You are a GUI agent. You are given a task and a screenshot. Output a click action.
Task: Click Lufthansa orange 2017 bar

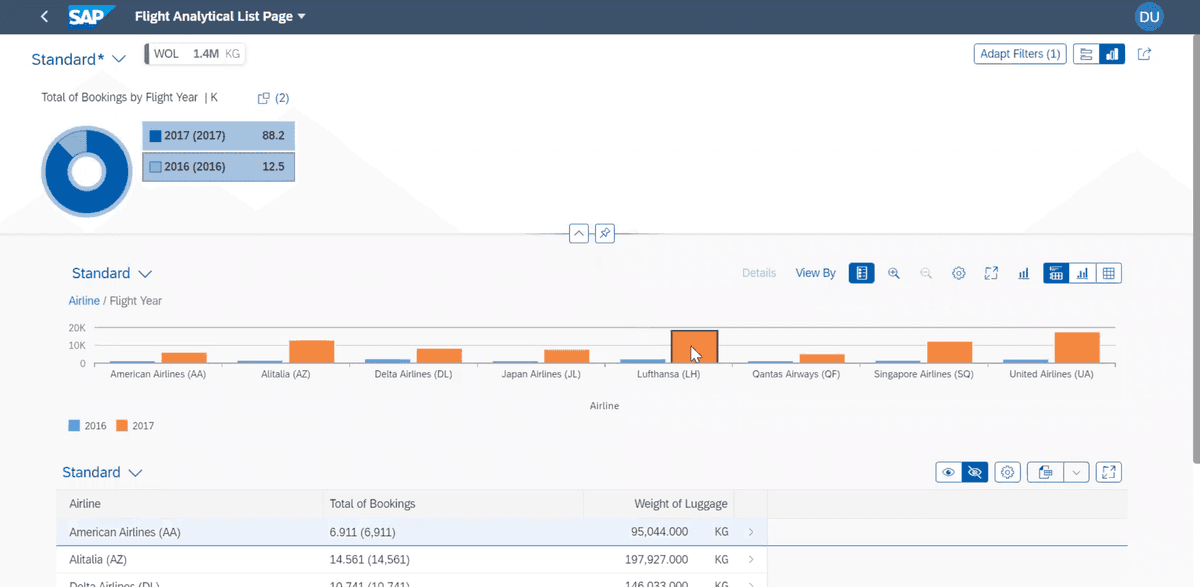coord(694,347)
